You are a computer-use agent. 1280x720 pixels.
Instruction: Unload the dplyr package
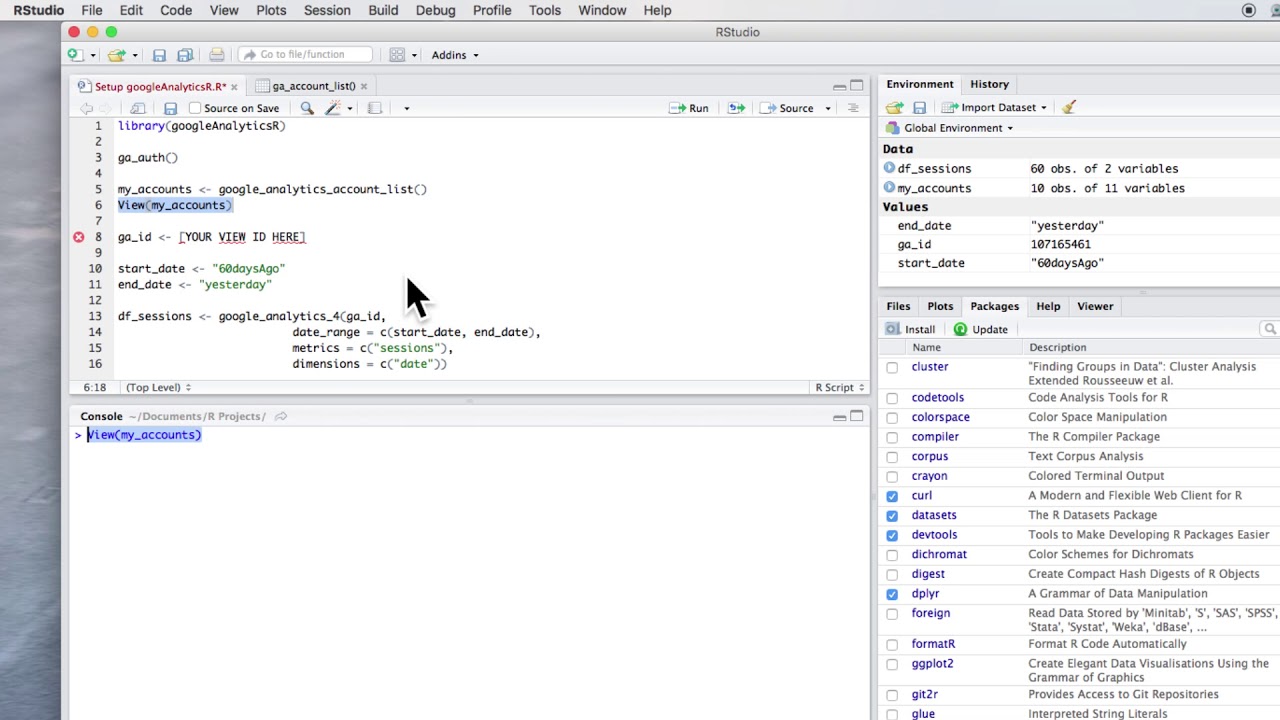click(x=892, y=594)
